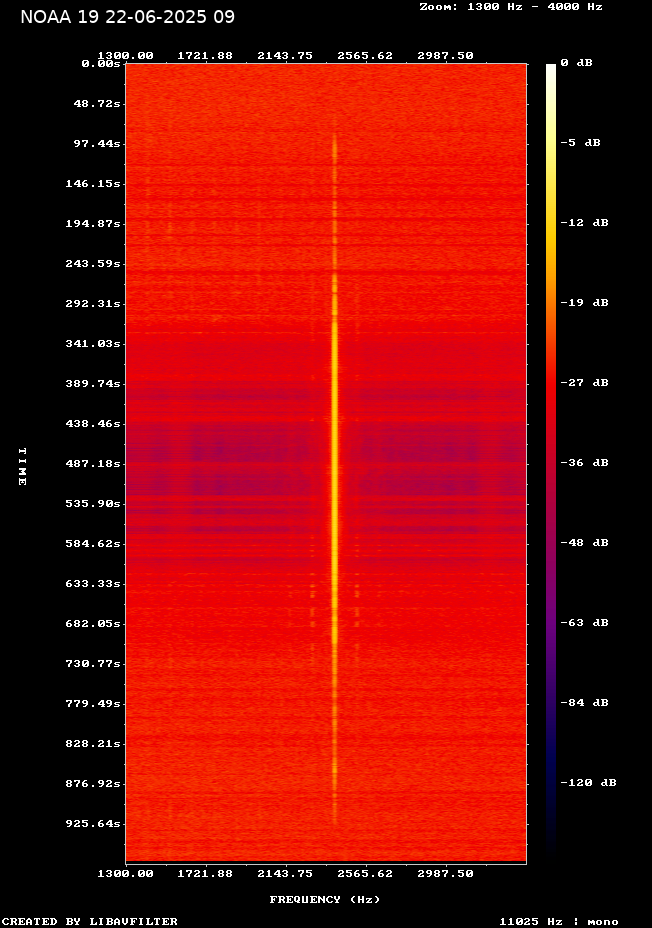Click 2565.62 on the bottom frequency axis

[365, 873]
